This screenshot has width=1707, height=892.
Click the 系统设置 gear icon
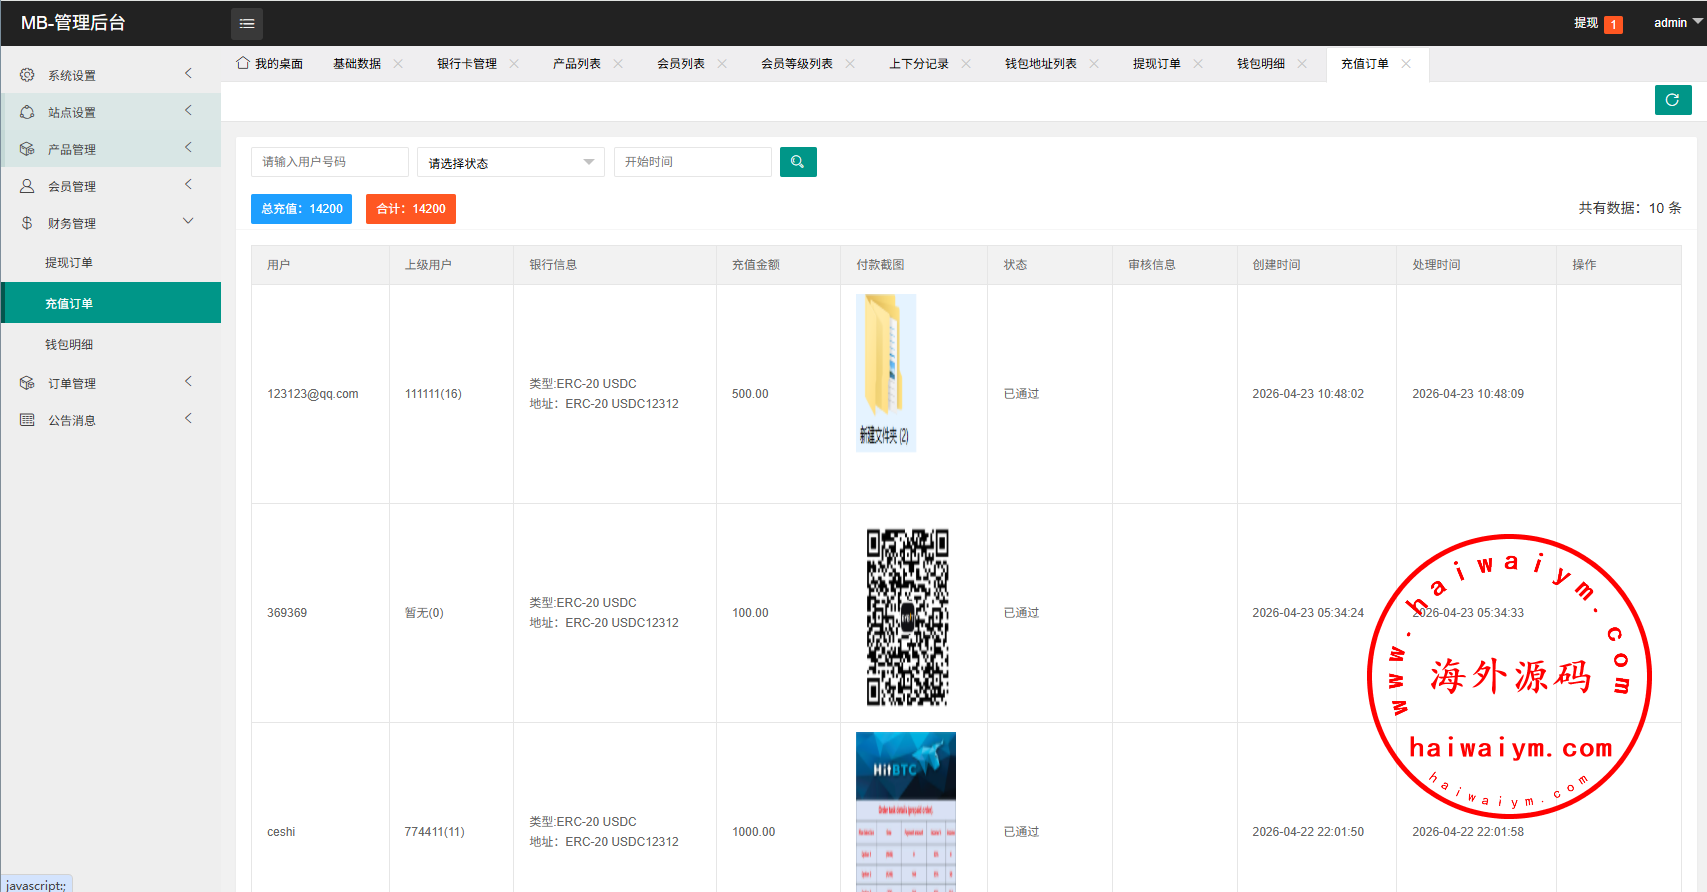[x=27, y=75]
